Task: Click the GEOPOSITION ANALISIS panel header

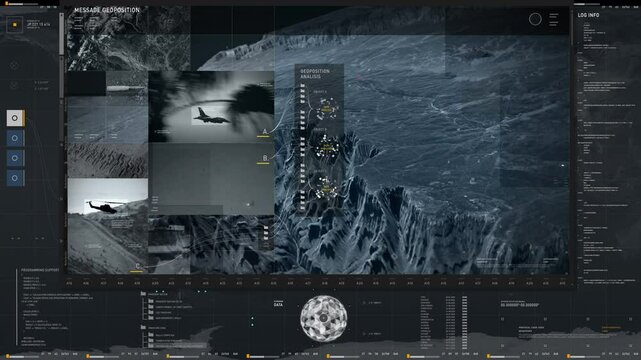Action: point(315,74)
